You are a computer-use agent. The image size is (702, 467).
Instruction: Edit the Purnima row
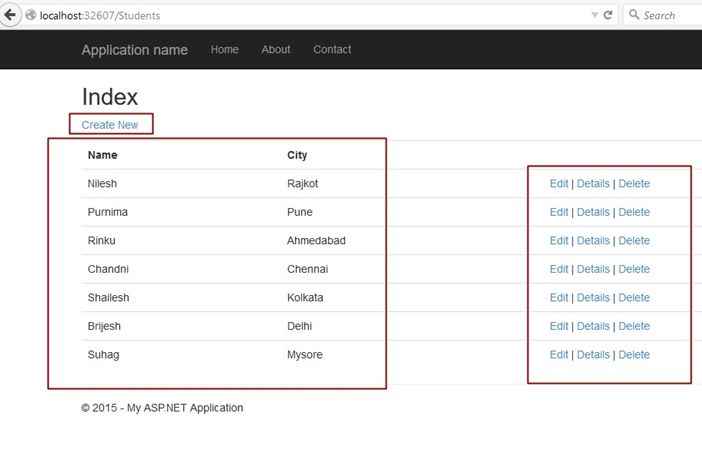(x=559, y=212)
